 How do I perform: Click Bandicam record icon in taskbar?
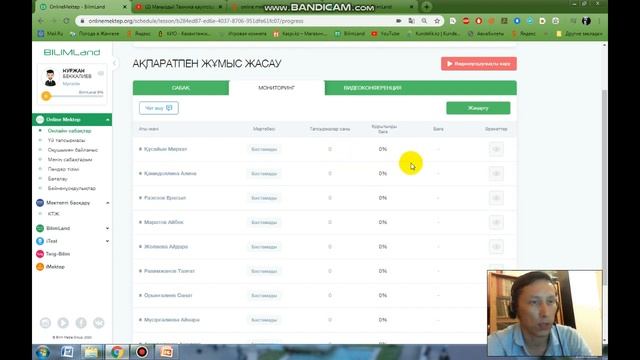[142, 352]
